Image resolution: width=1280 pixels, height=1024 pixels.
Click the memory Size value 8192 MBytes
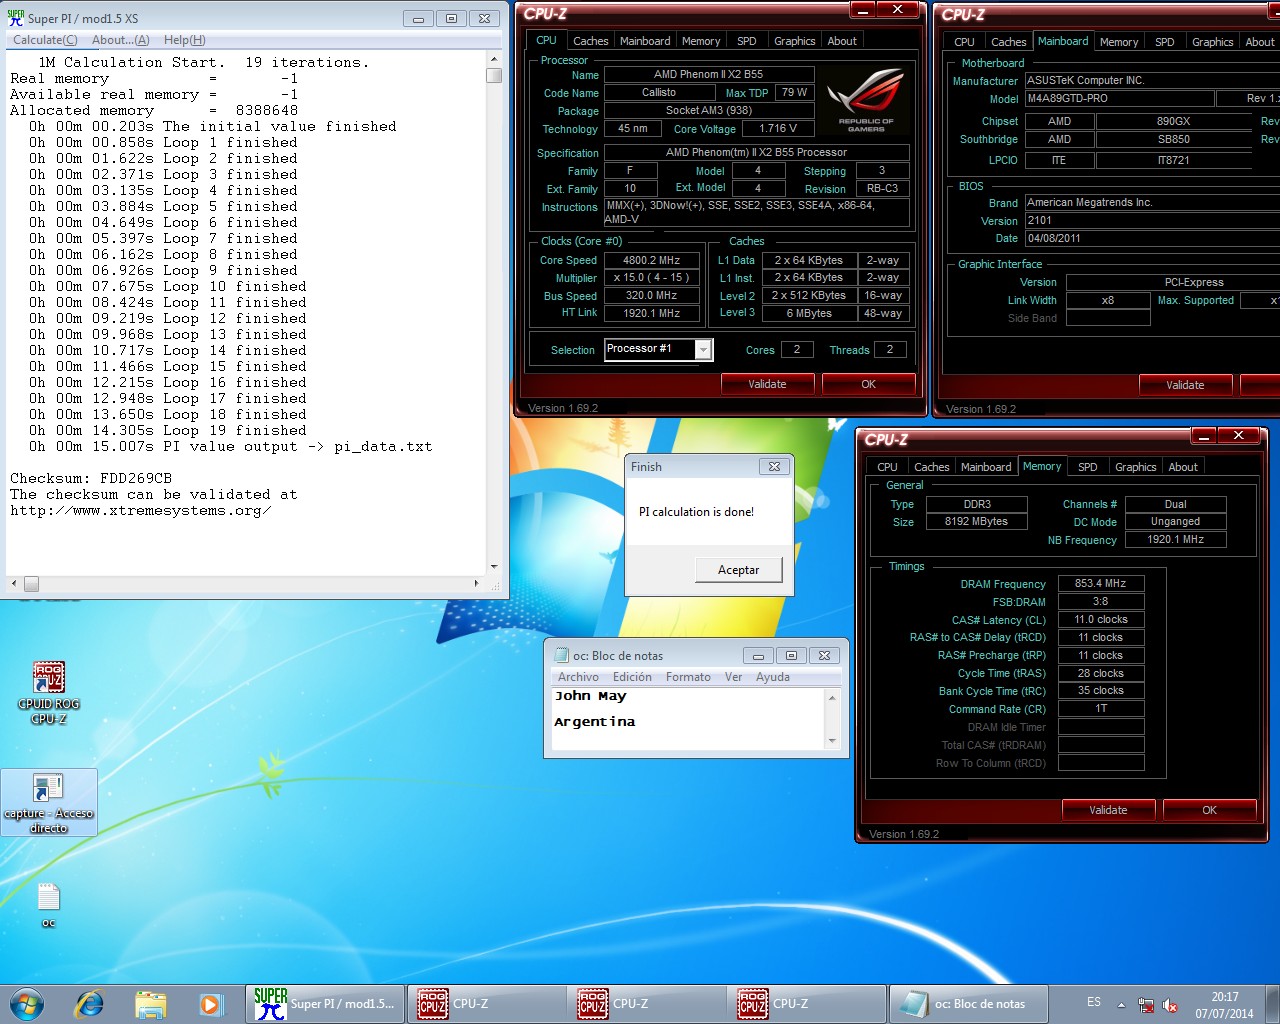click(x=976, y=522)
